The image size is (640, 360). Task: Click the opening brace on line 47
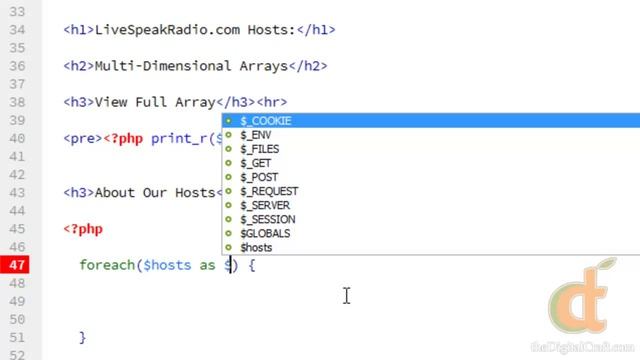252,265
